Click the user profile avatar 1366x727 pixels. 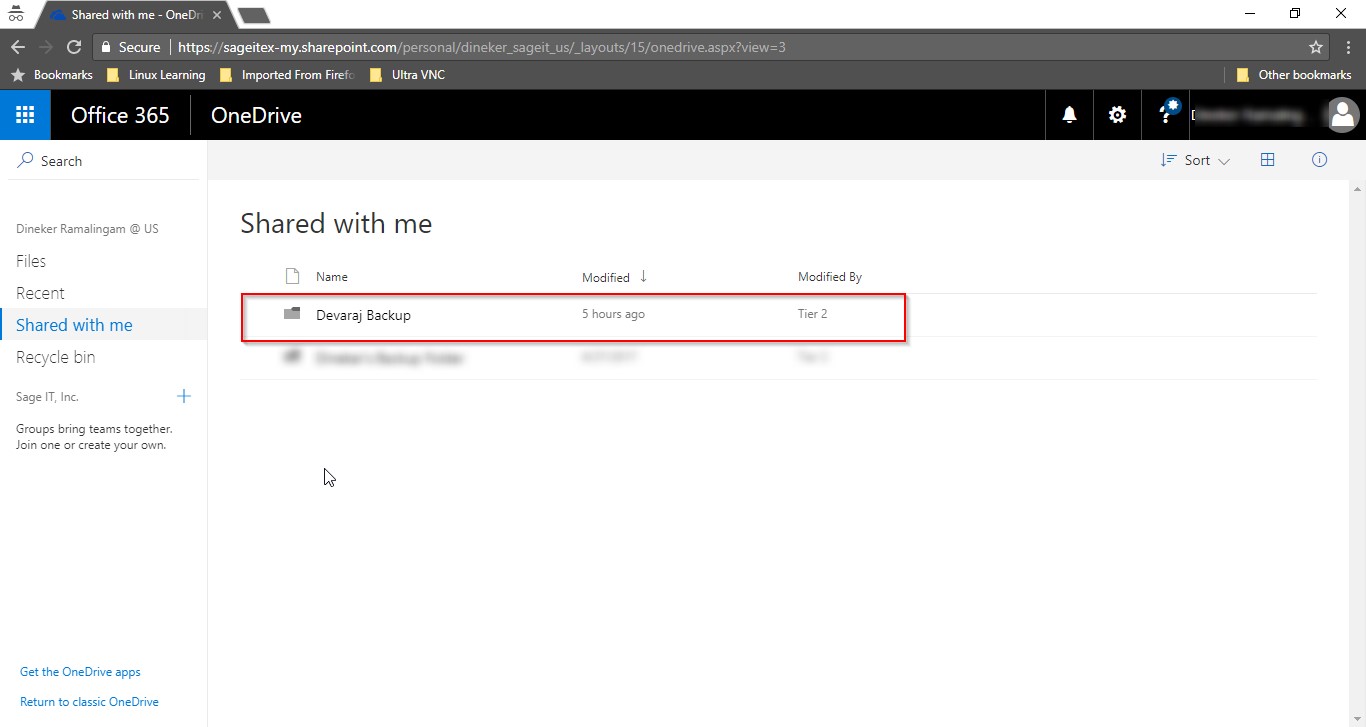1343,115
